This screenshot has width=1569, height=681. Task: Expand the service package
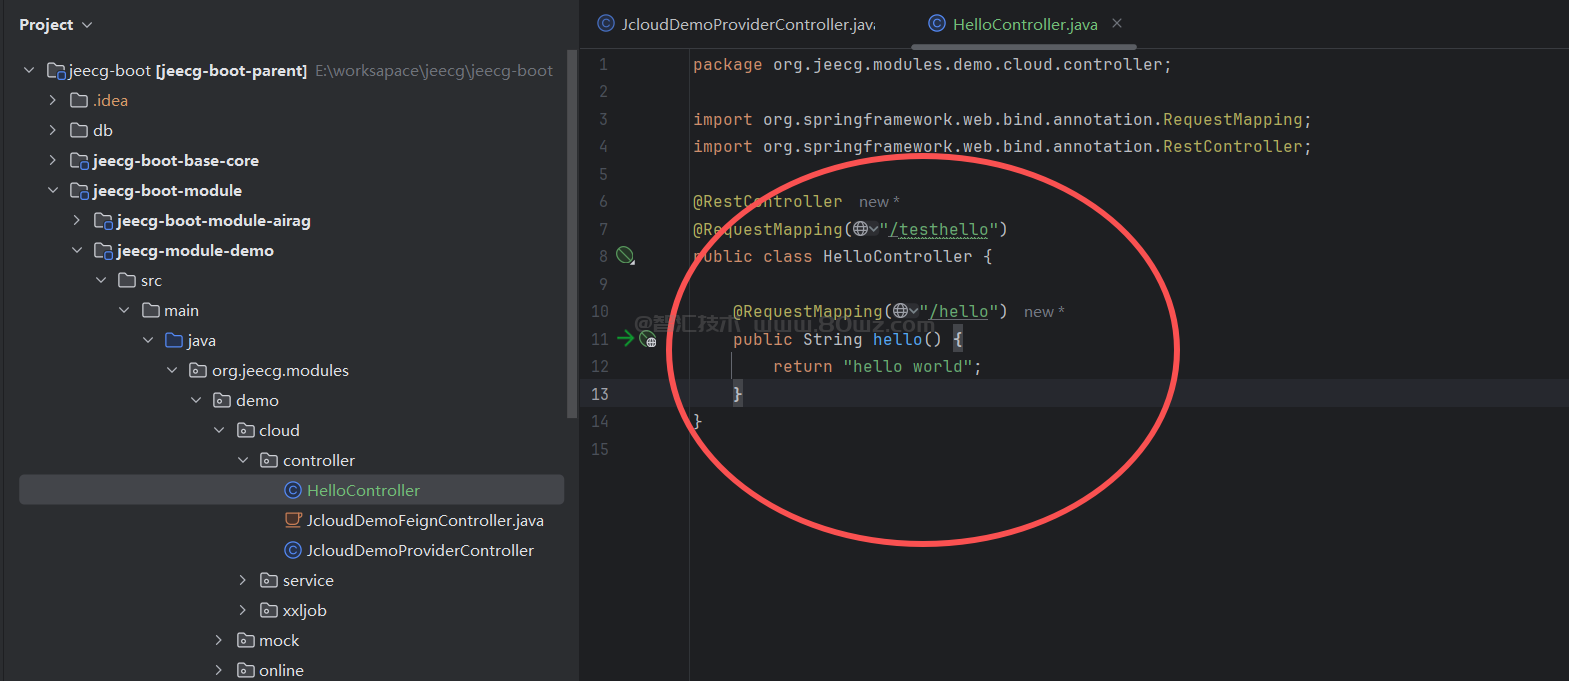pyautogui.click(x=243, y=580)
